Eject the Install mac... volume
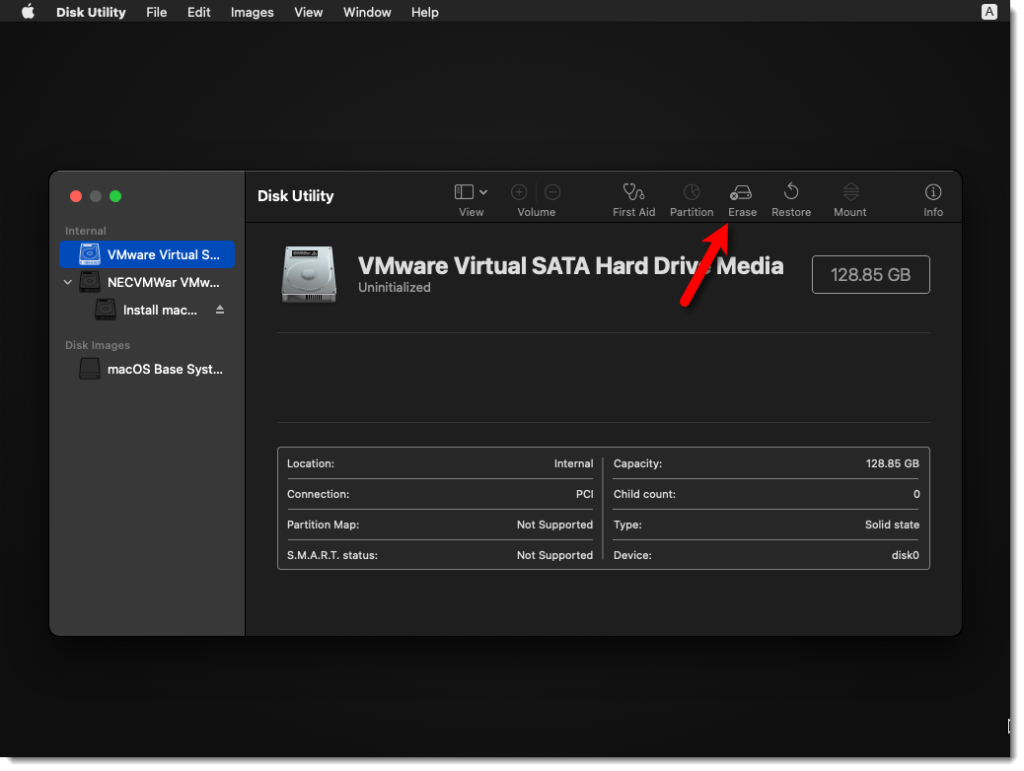Viewport: 1024px width, 771px height. [x=220, y=310]
